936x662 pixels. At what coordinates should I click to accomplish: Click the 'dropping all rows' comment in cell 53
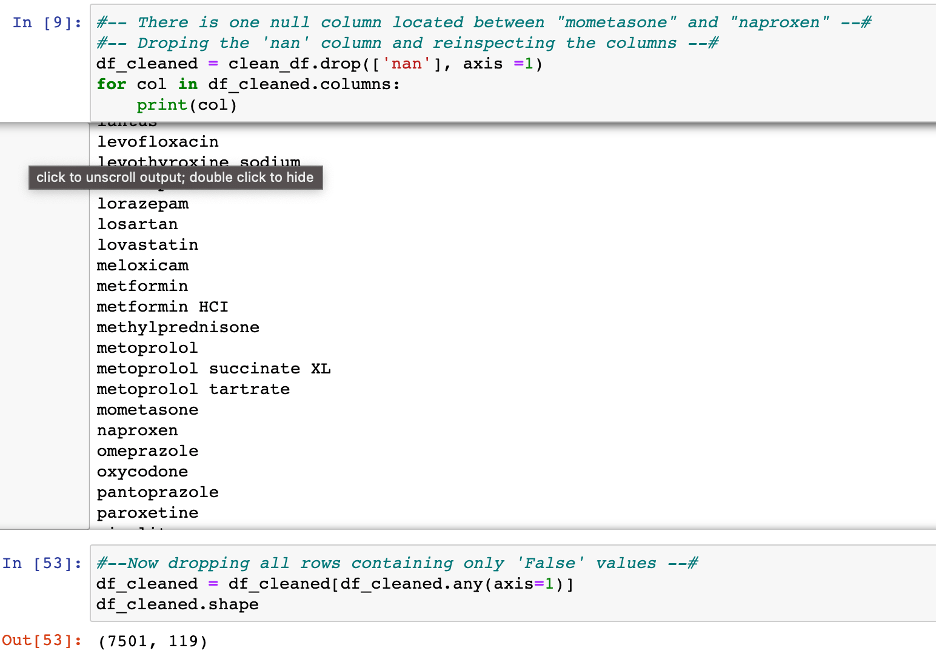pyautogui.click(x=397, y=563)
